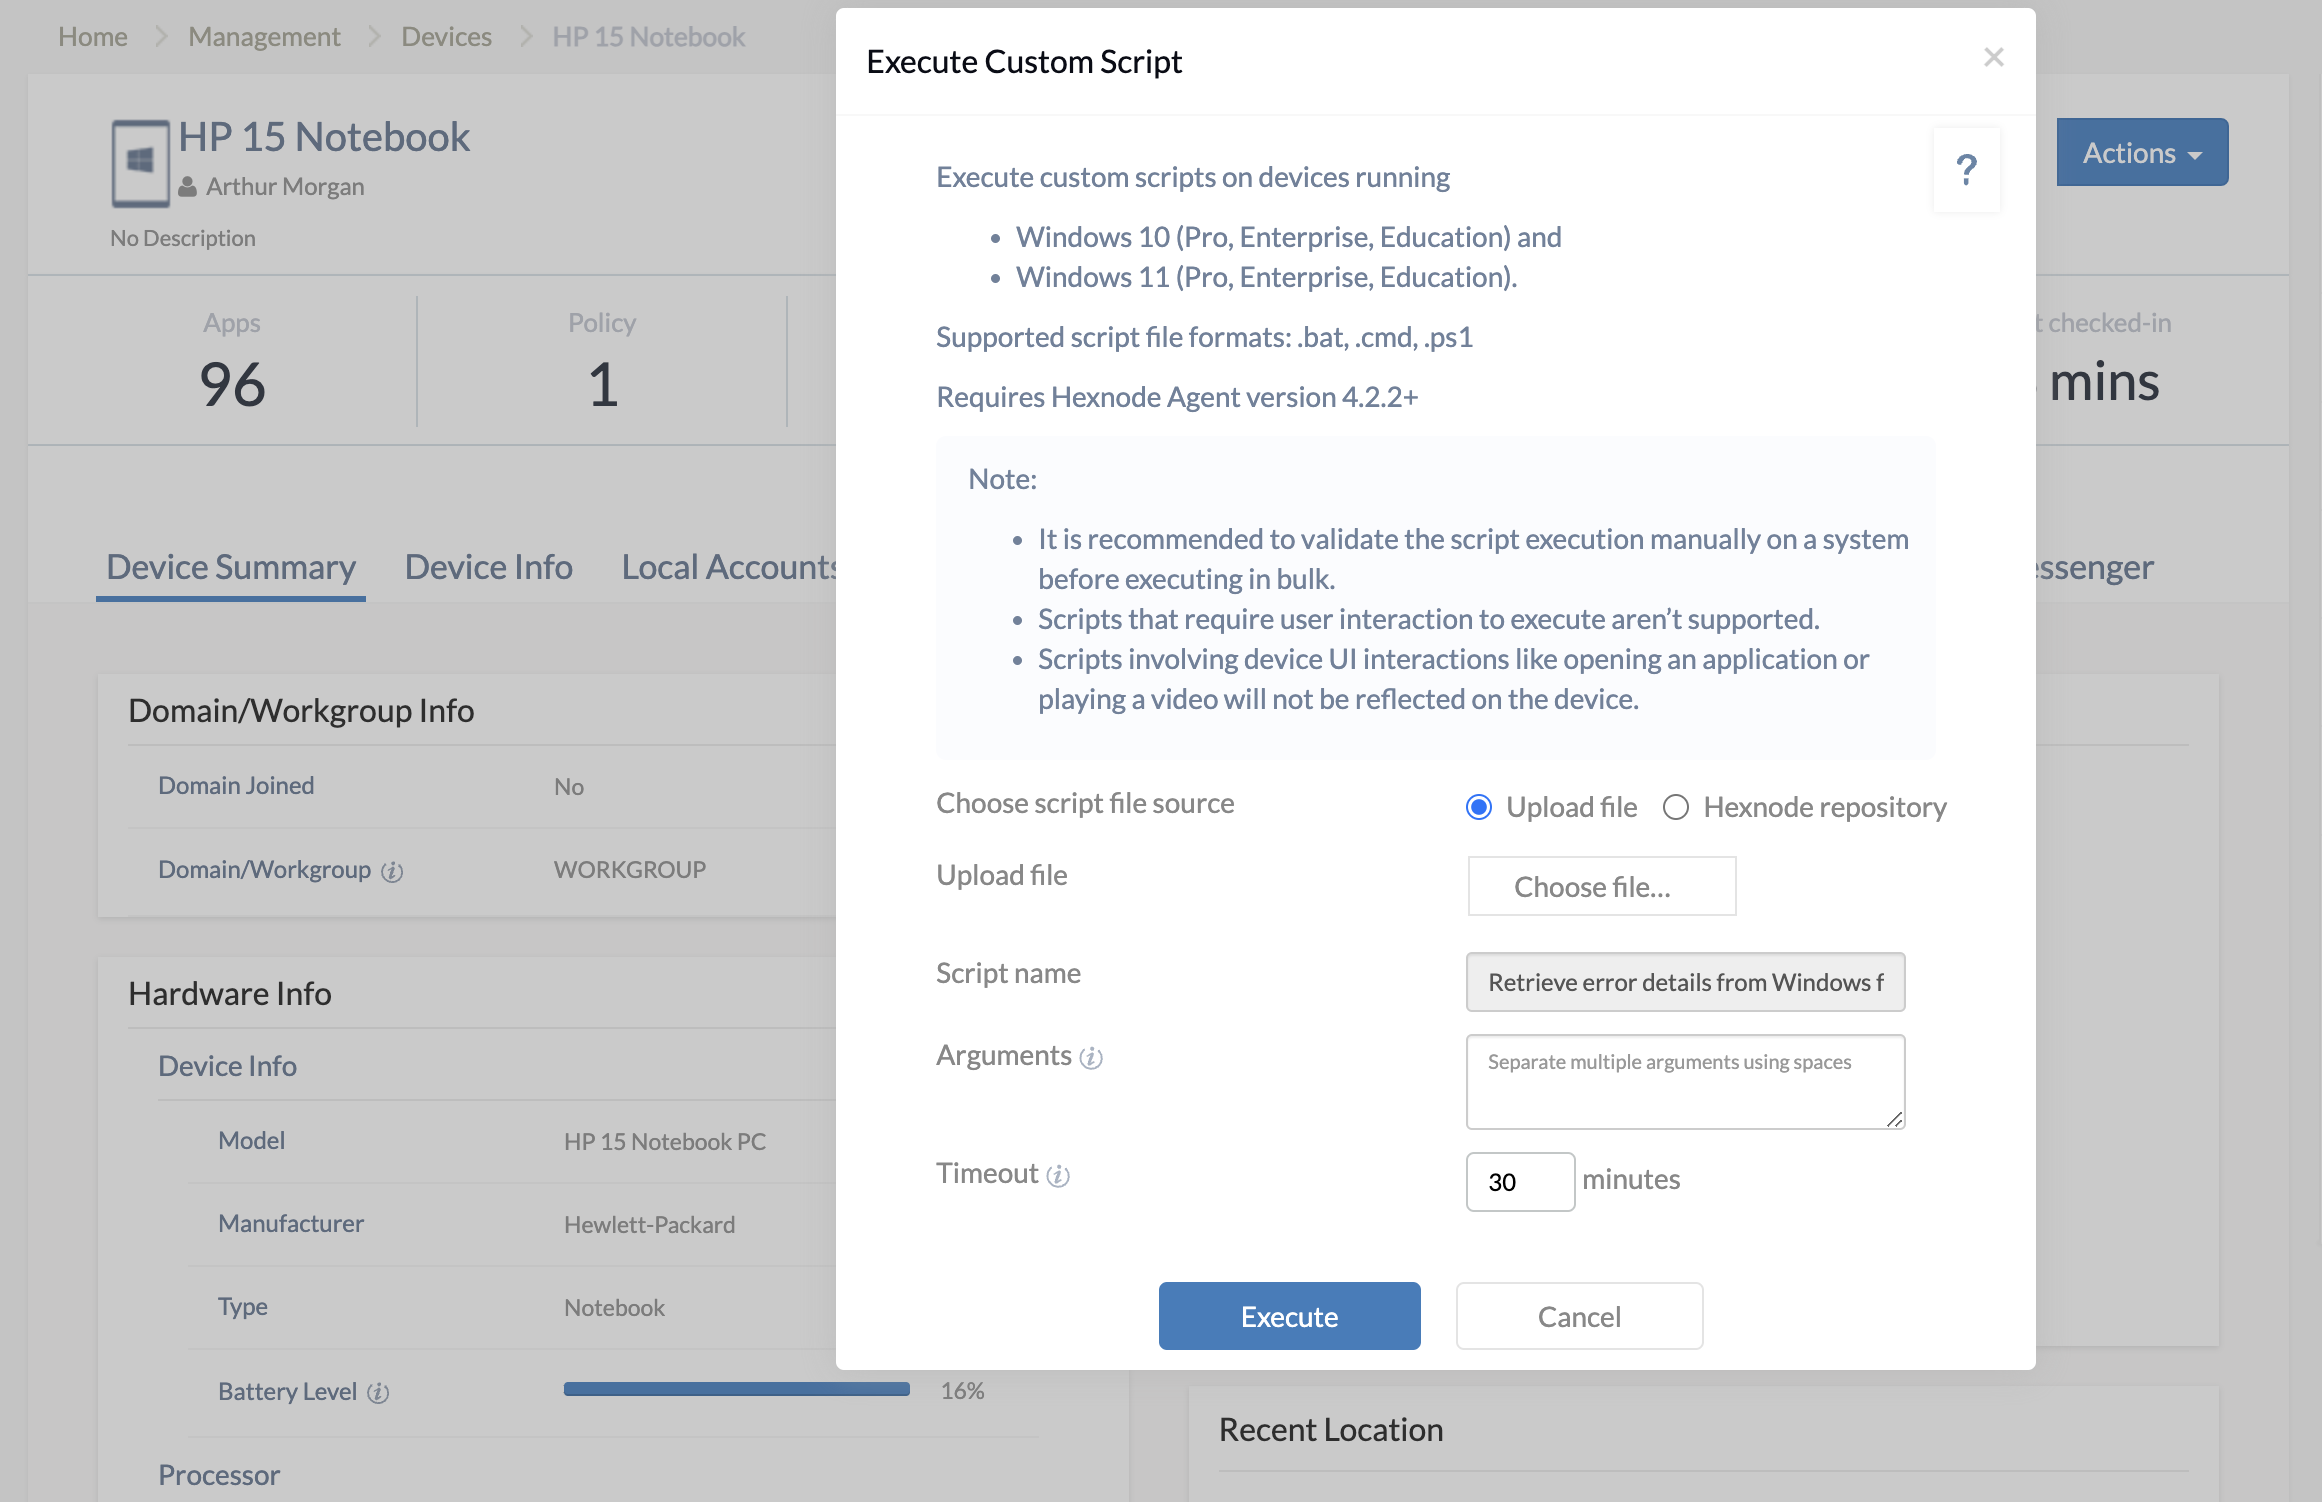This screenshot has height=1502, width=2322.
Task: Select the Upload file radio button
Action: 1478,807
